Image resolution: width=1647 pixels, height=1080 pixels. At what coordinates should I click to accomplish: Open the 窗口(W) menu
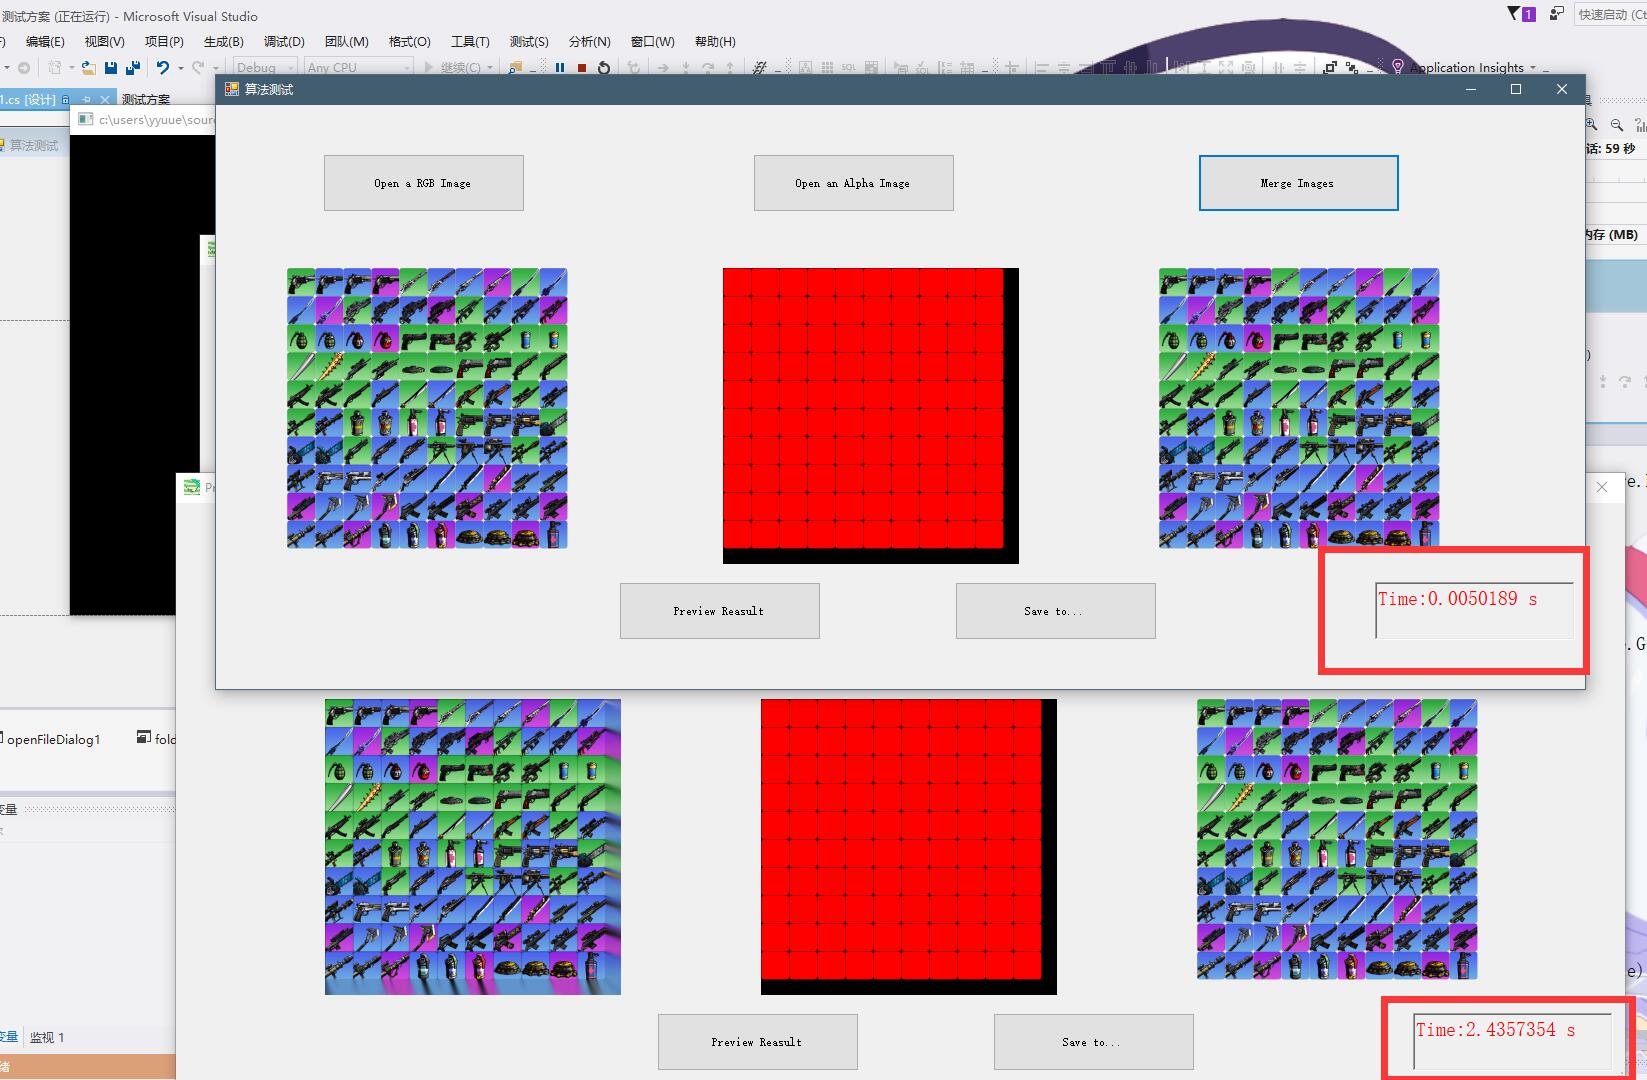pyautogui.click(x=652, y=41)
